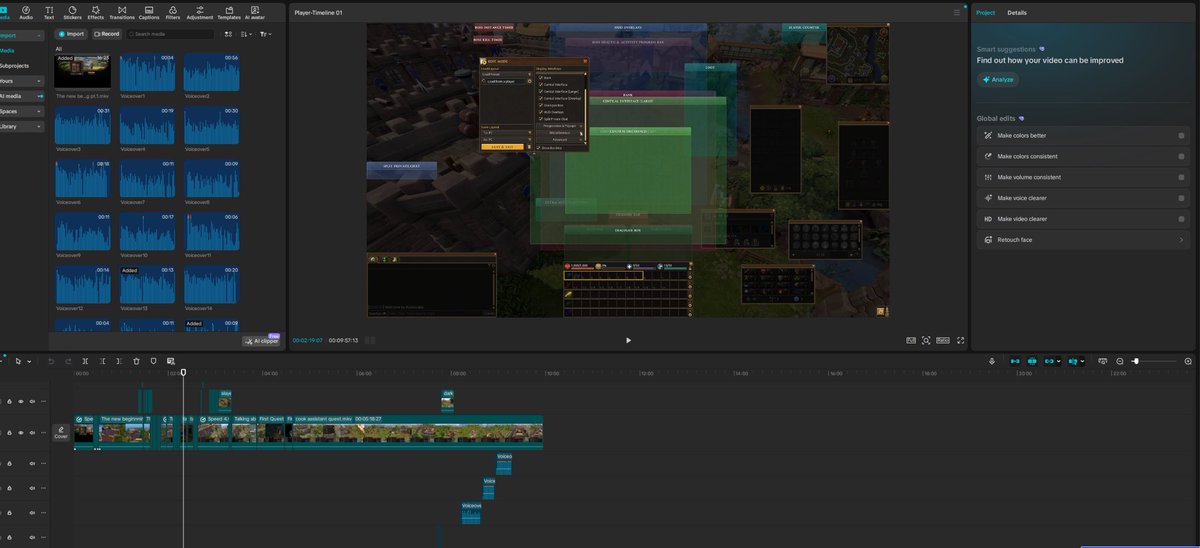Switch to the Details tab

(x=1017, y=13)
